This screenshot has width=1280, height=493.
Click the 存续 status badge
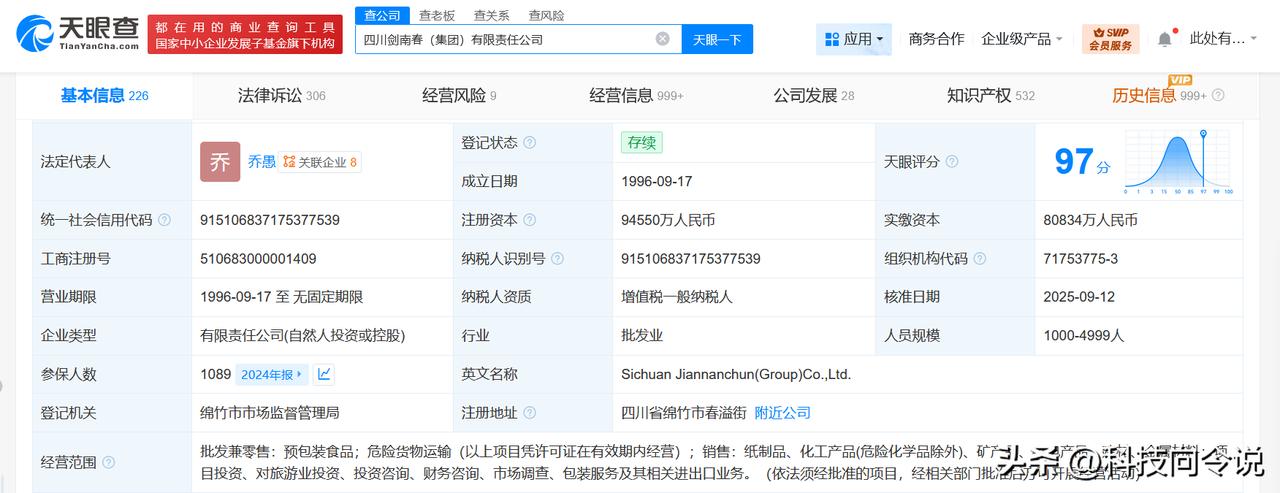641,143
